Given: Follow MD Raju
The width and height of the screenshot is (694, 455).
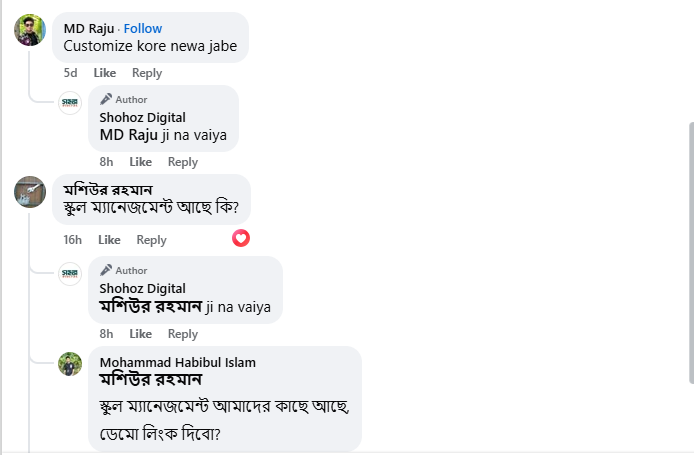Looking at the screenshot, I should coord(143,28).
